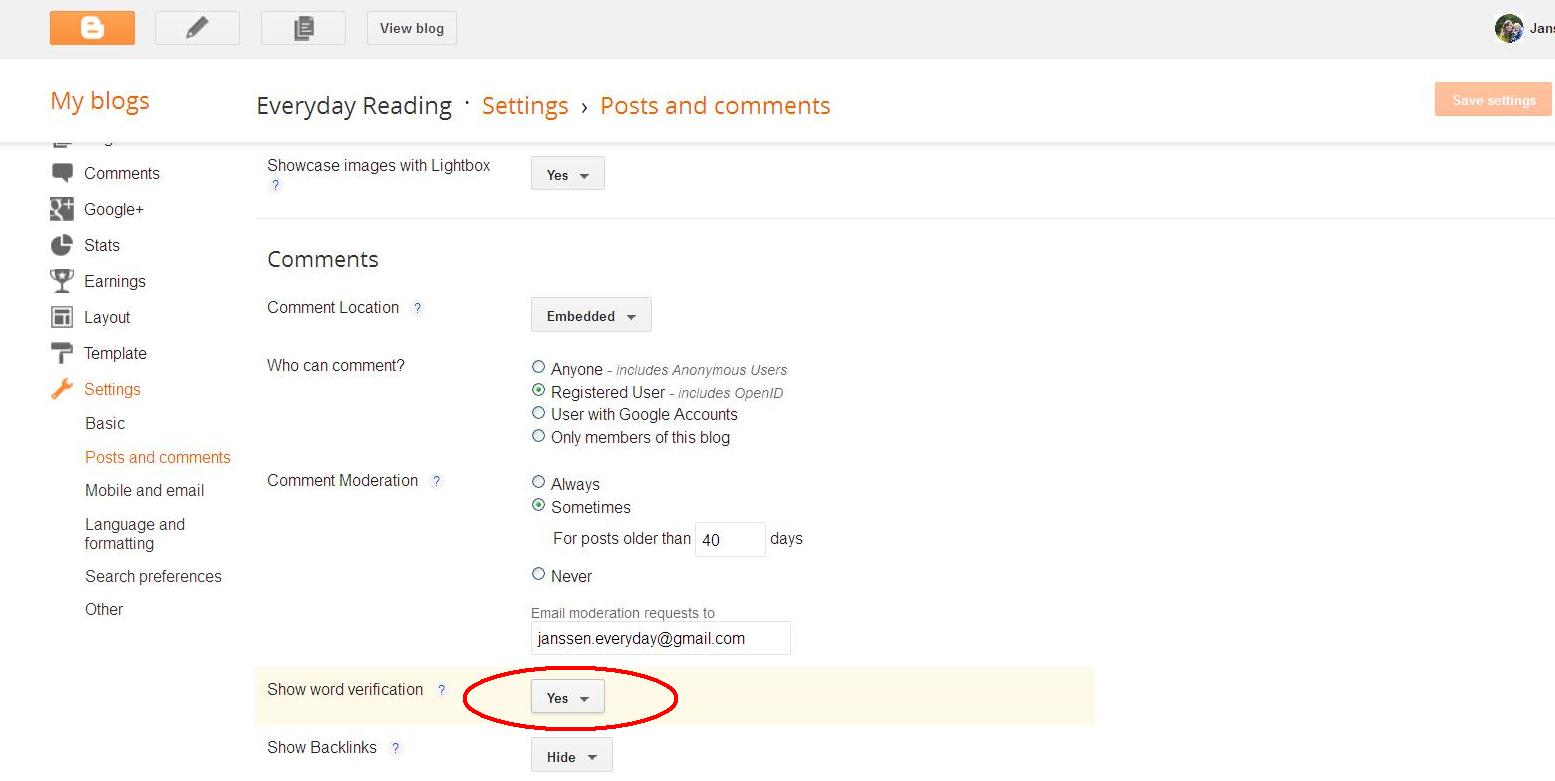
Task: Open the Show Backlinks Hide dropdown
Action: point(571,757)
